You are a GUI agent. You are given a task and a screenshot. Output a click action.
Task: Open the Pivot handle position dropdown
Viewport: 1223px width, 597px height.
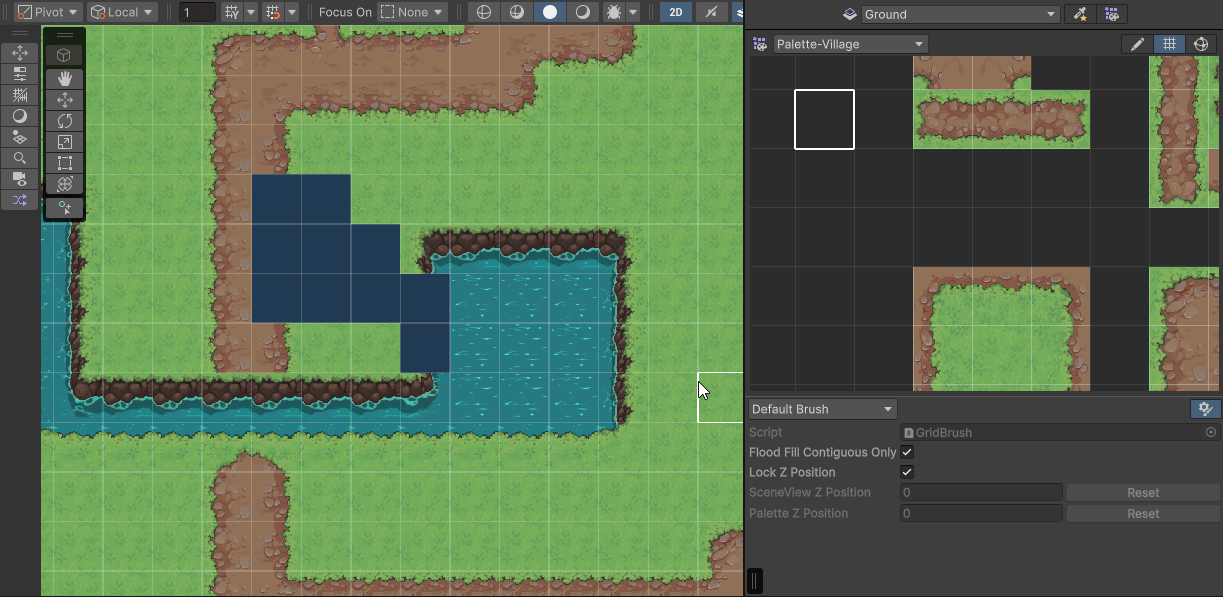[47, 12]
